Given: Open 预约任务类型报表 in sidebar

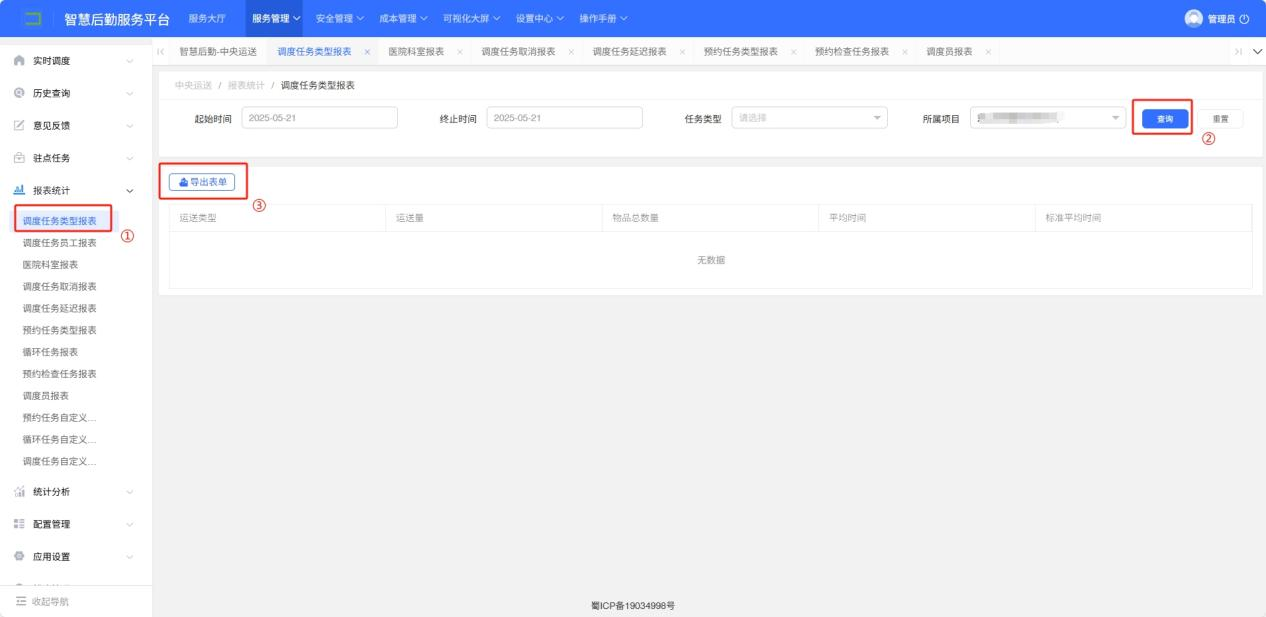Looking at the screenshot, I should point(60,330).
